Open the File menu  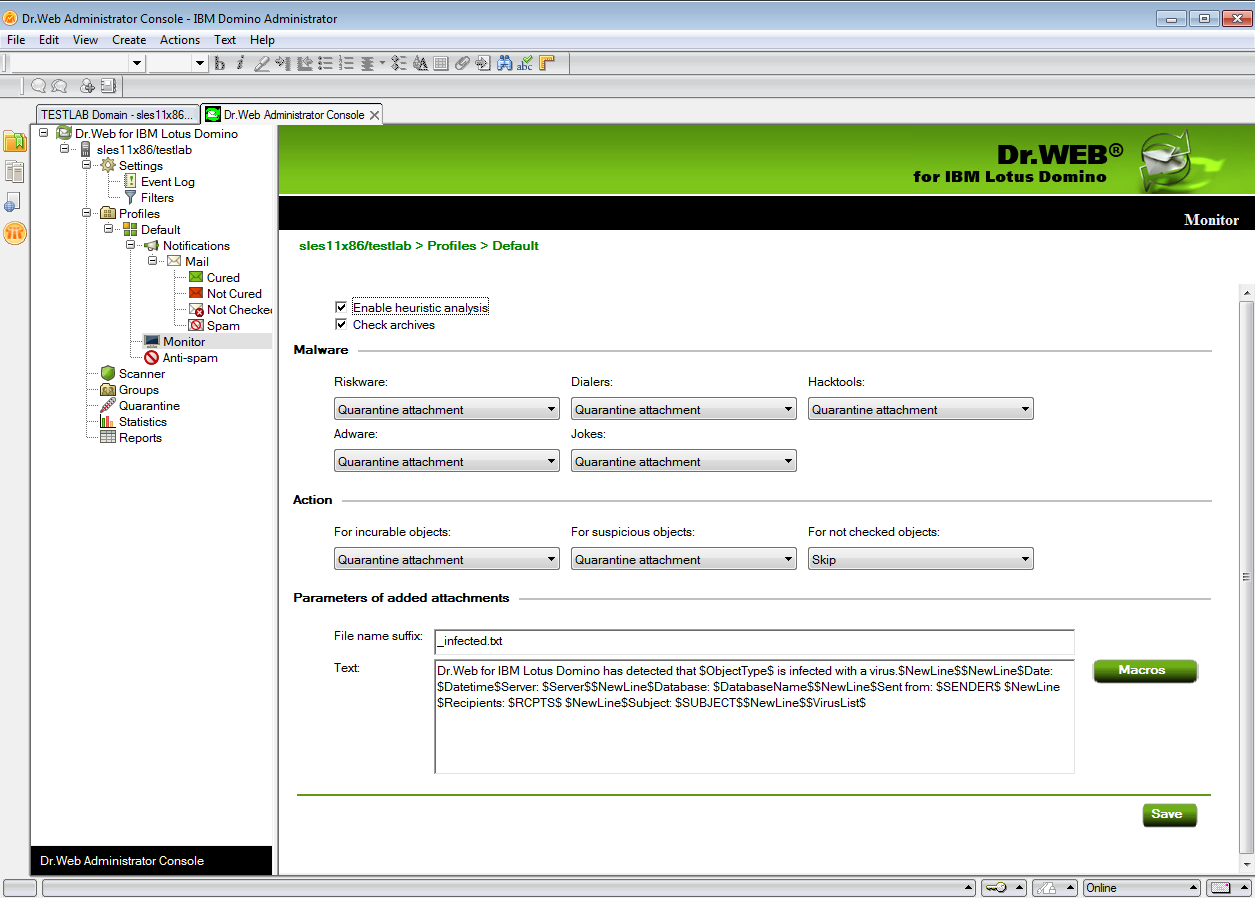(x=16, y=40)
